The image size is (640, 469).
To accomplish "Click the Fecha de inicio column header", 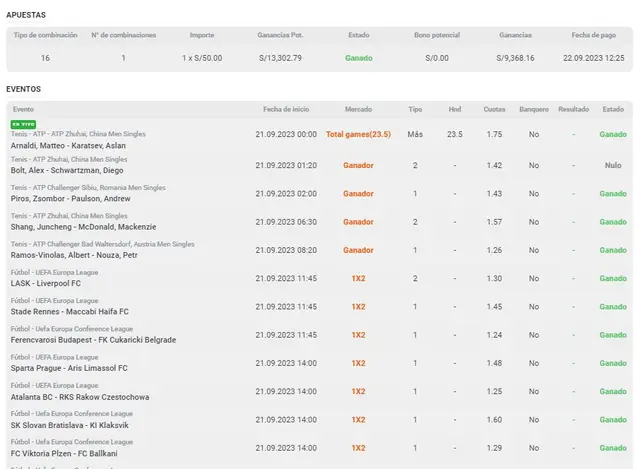I will click(286, 108).
